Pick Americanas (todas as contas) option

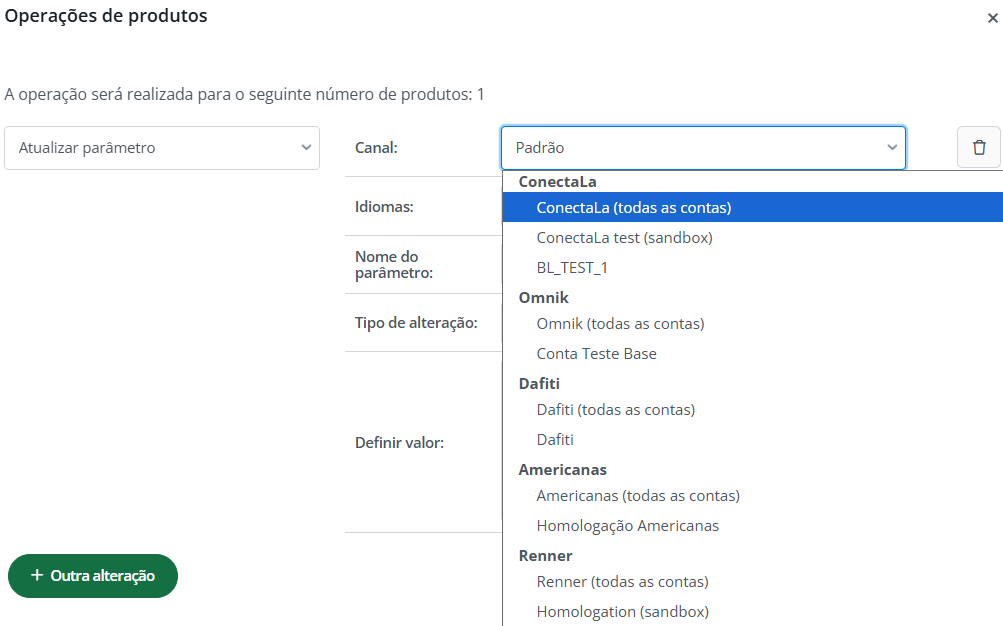tap(638, 496)
